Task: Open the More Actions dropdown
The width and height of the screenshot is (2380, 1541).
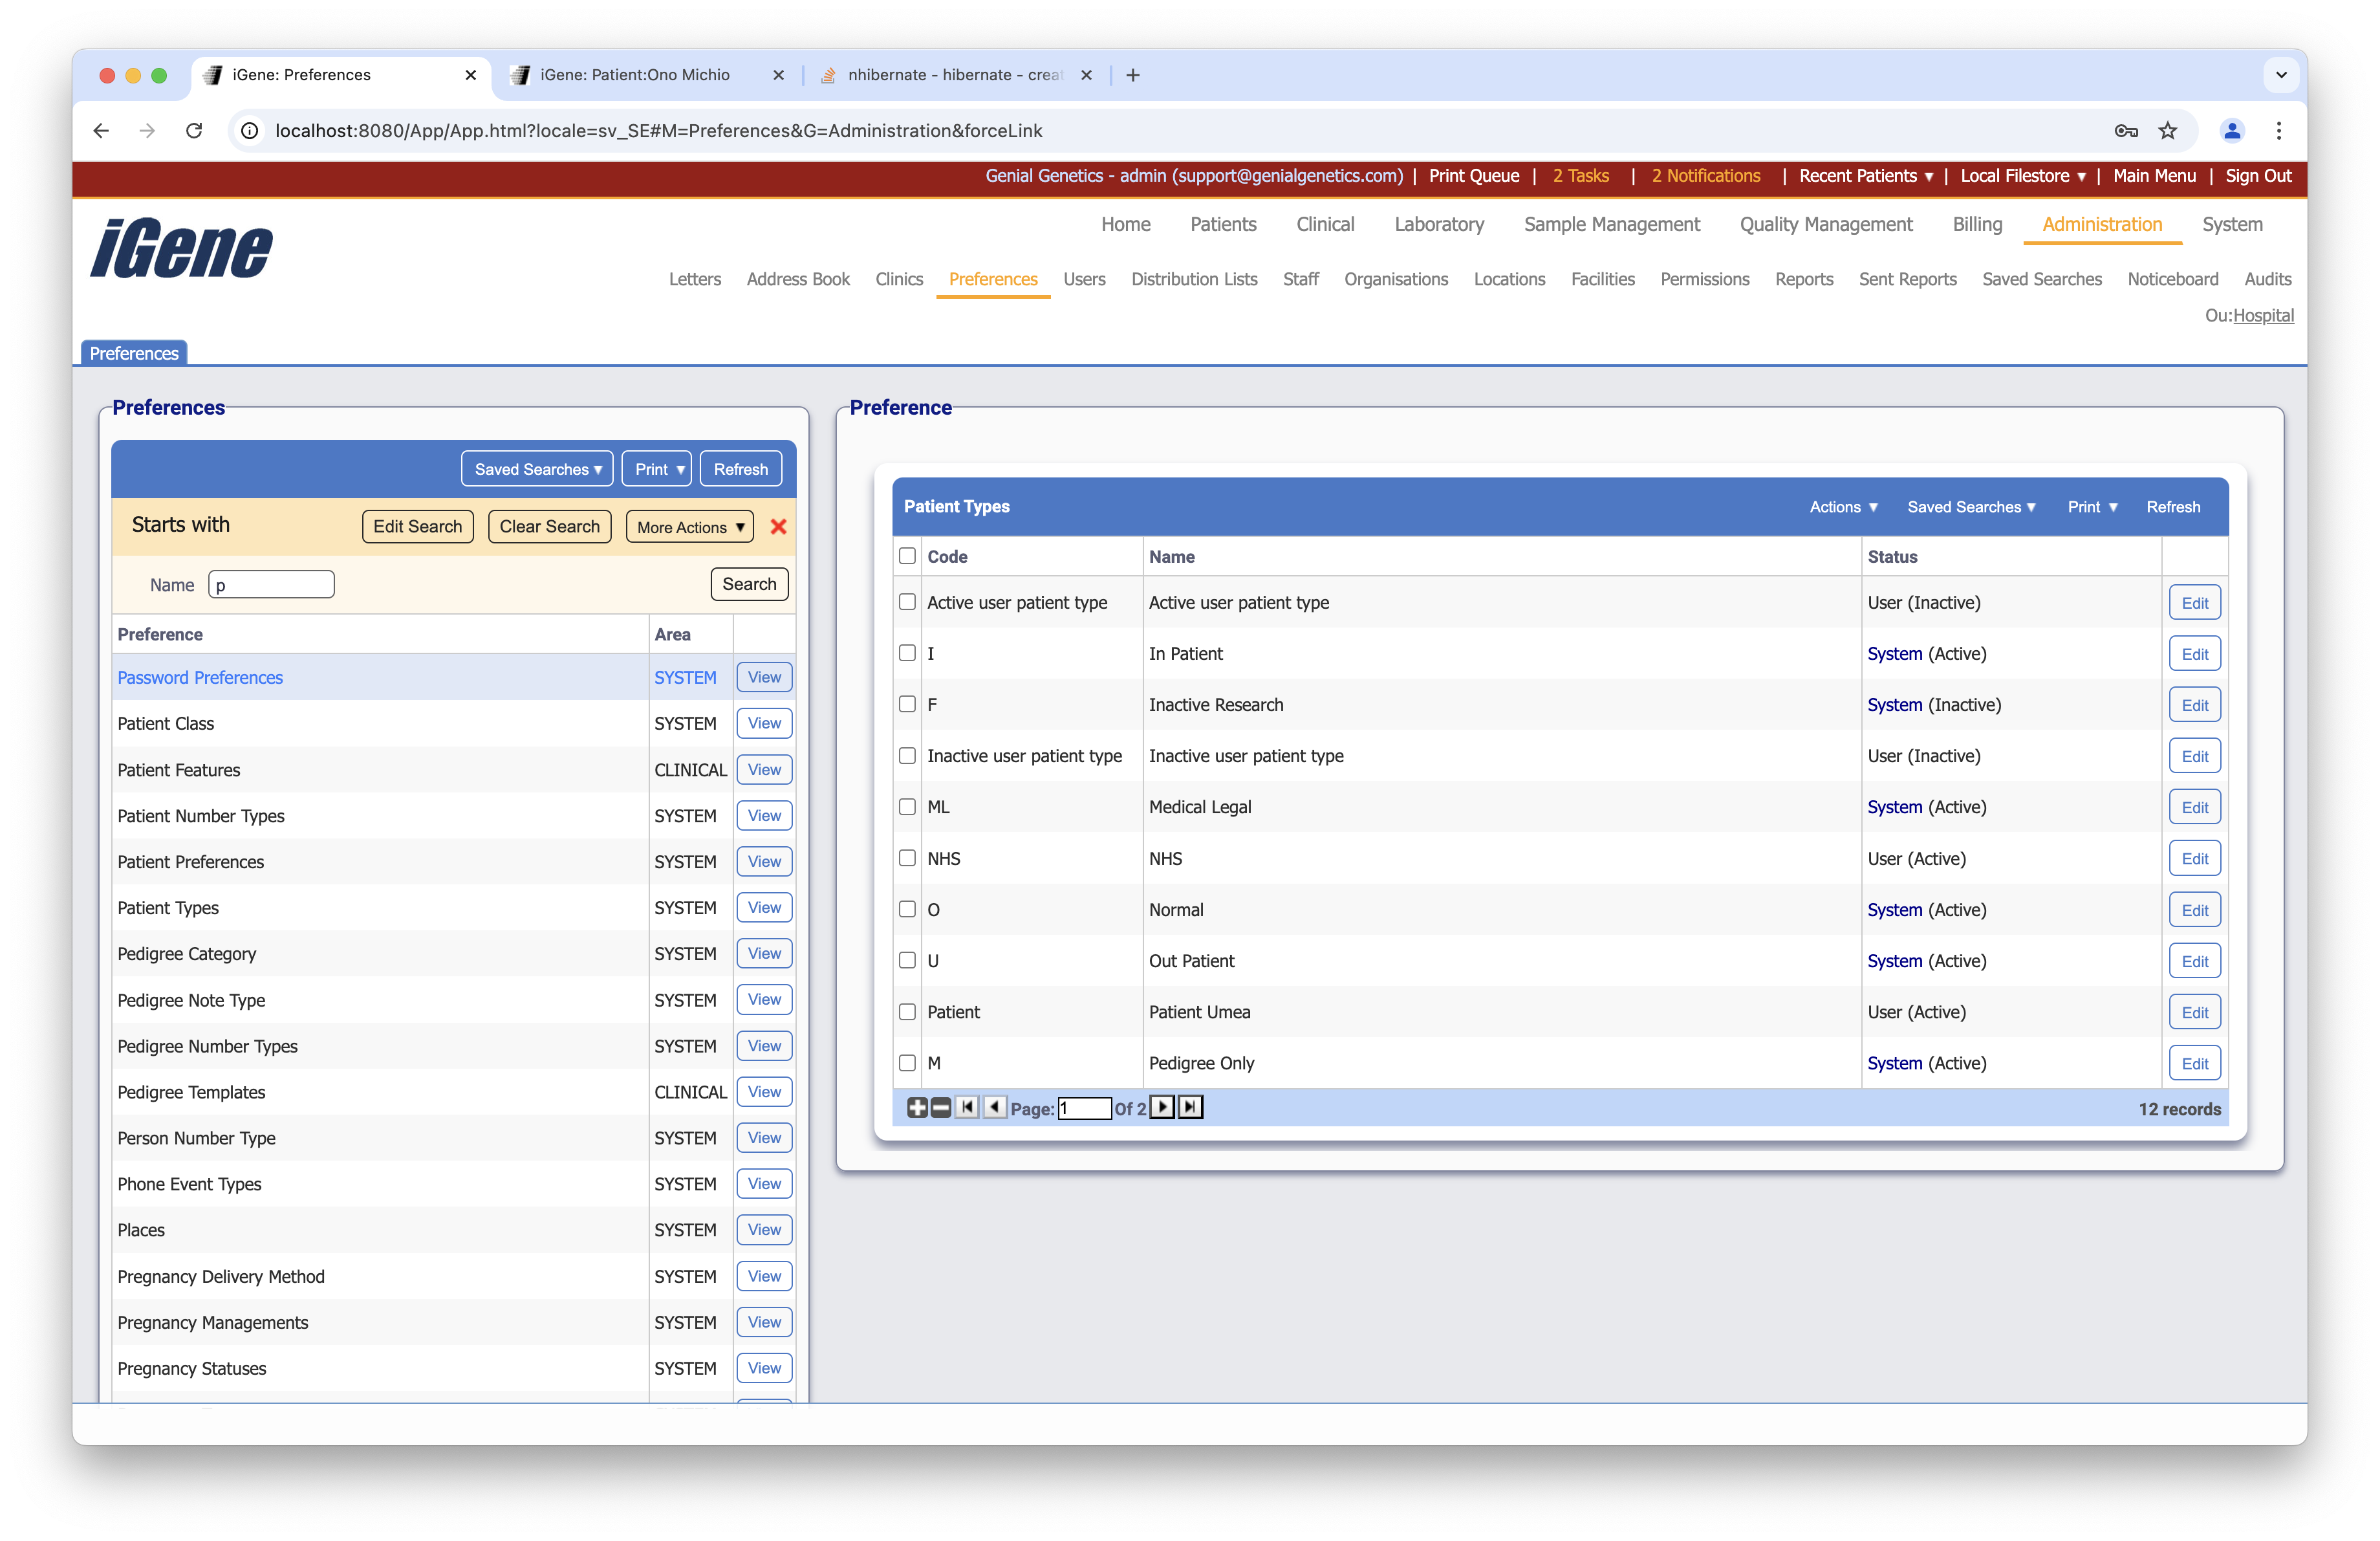Action: (x=690, y=527)
